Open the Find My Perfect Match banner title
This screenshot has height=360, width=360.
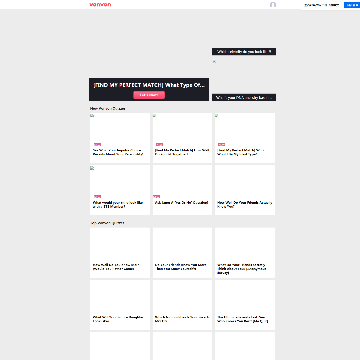pos(149,85)
